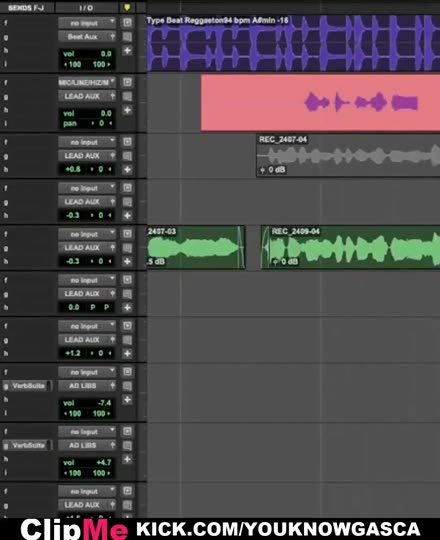Toggle the fade handle on REC_2409-04 clip
The image size is (440, 540).
pyautogui.click(x=265, y=247)
